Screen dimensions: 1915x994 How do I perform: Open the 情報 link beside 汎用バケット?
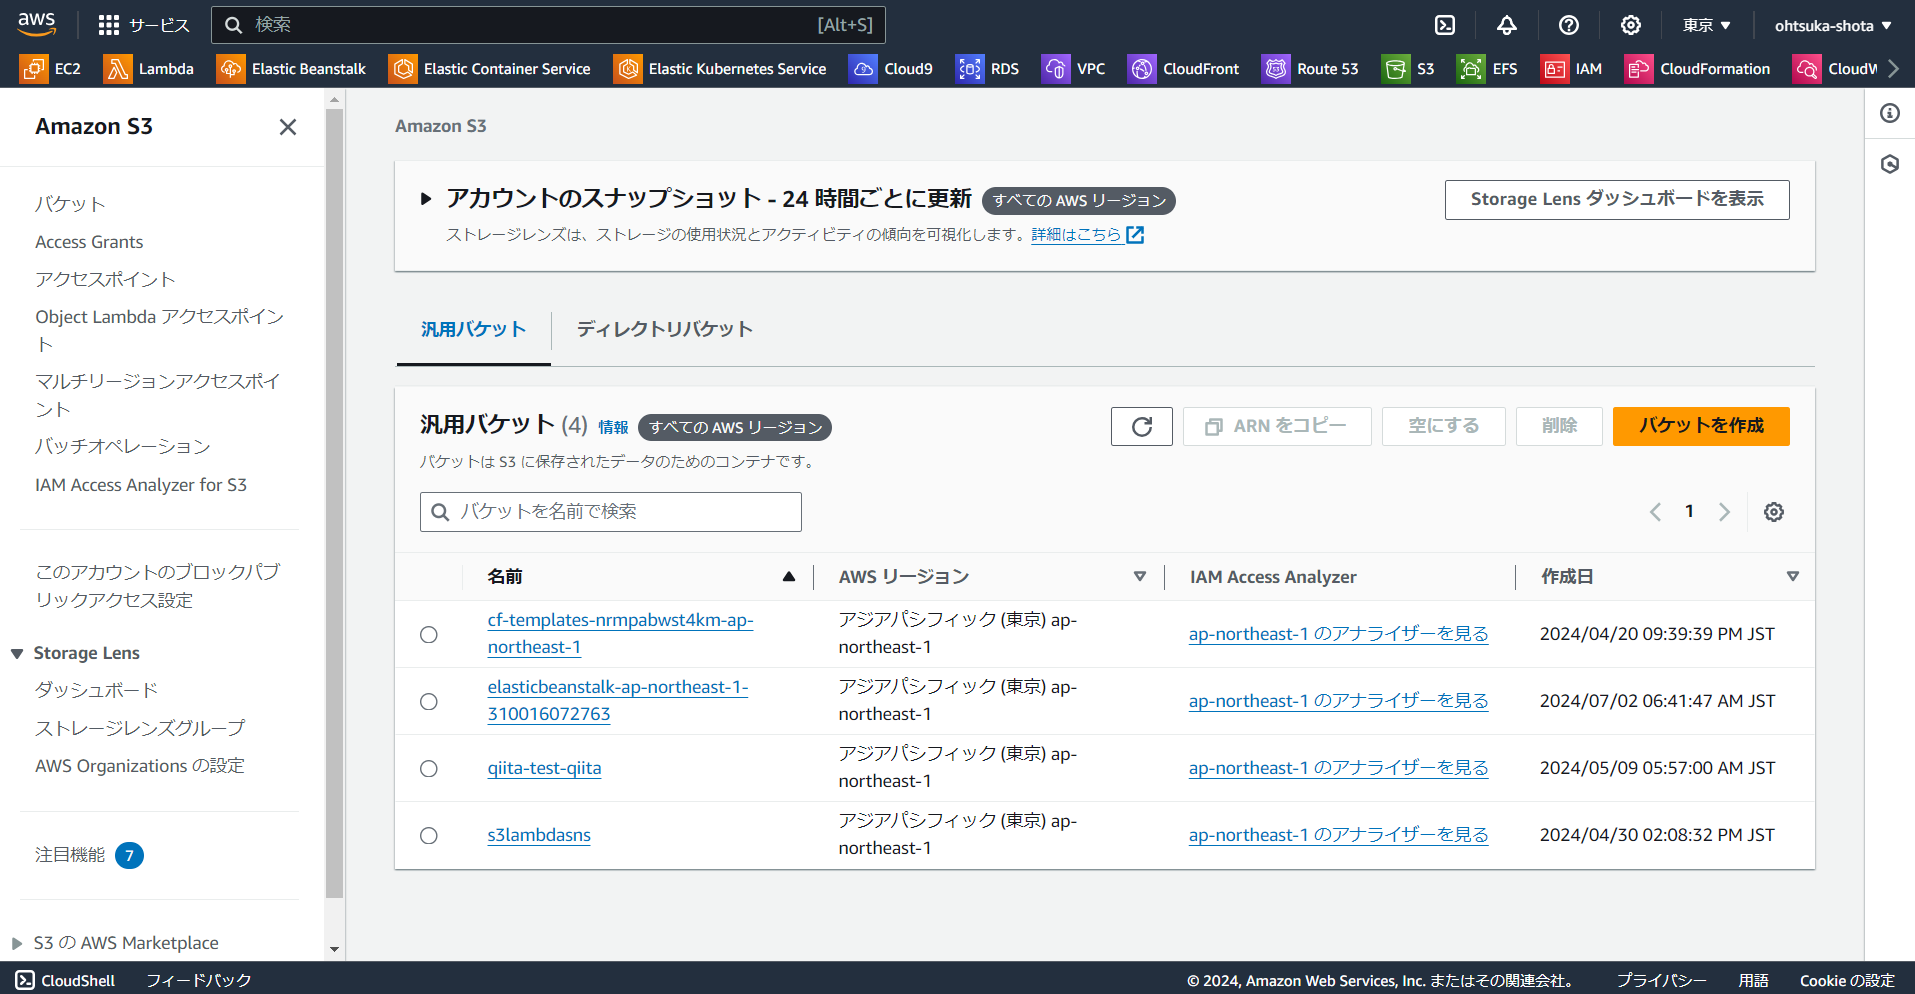(x=613, y=428)
